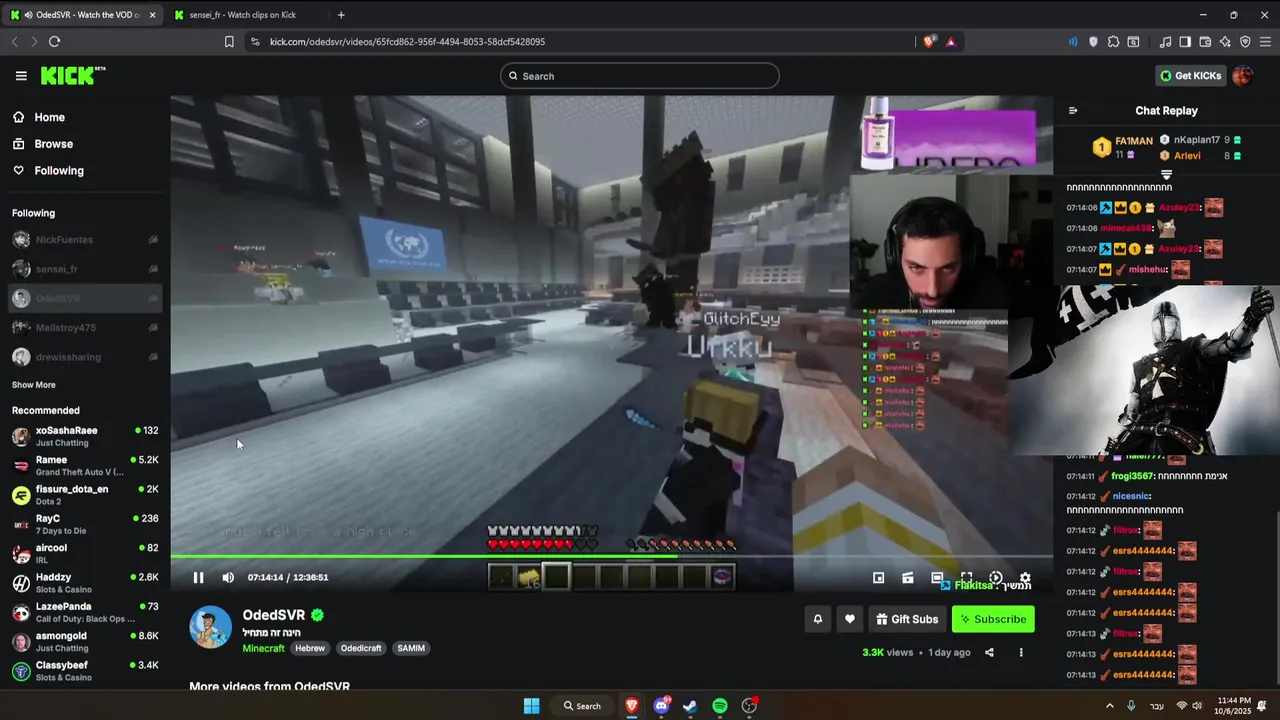Click the Gift Subs button
Viewport: 1280px width, 720px height.
pos(907,619)
